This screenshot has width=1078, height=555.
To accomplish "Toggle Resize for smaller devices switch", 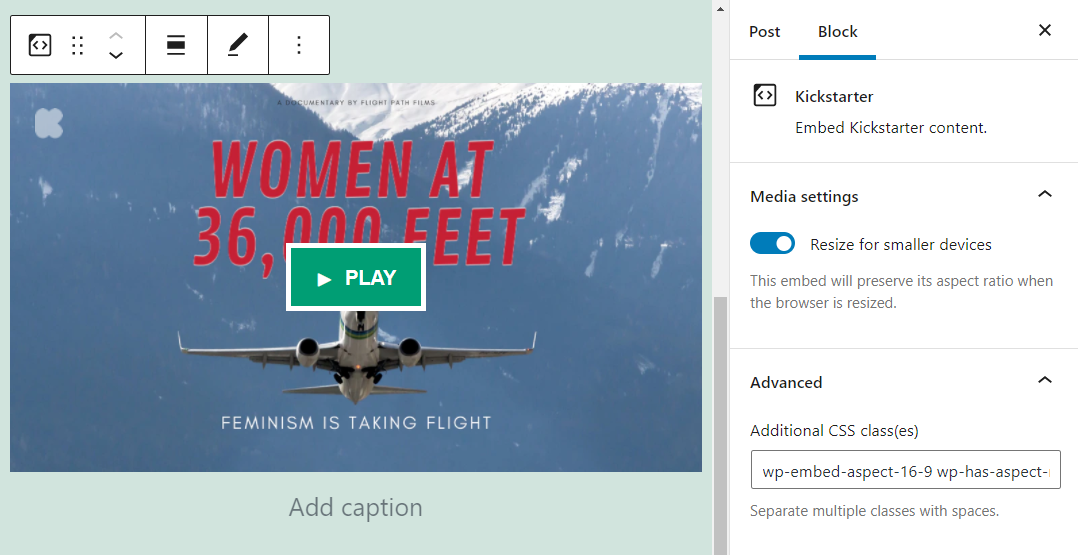I will pos(772,244).
